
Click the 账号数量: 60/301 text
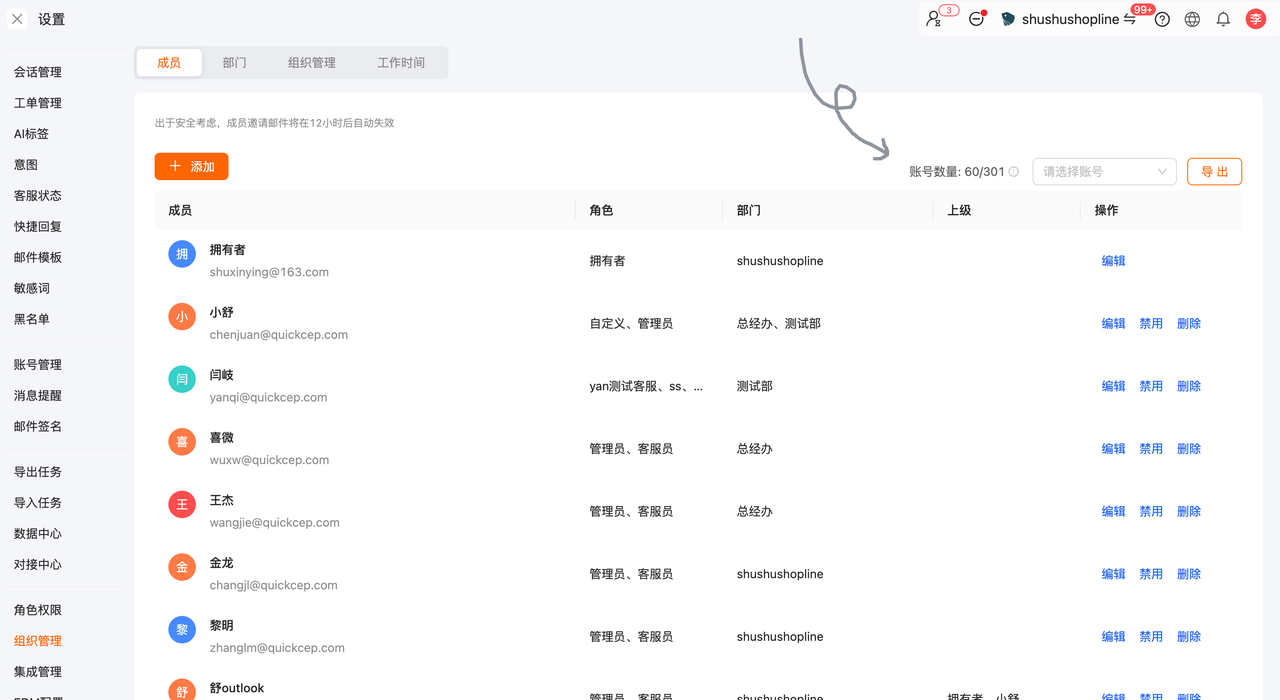pyautogui.click(x=957, y=172)
